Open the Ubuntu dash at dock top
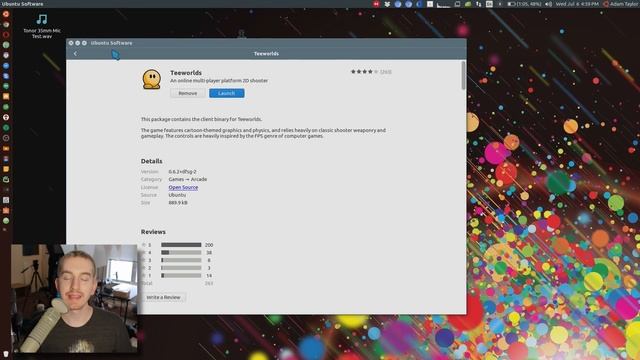Screen dimensions: 640x360 pos(6,14)
